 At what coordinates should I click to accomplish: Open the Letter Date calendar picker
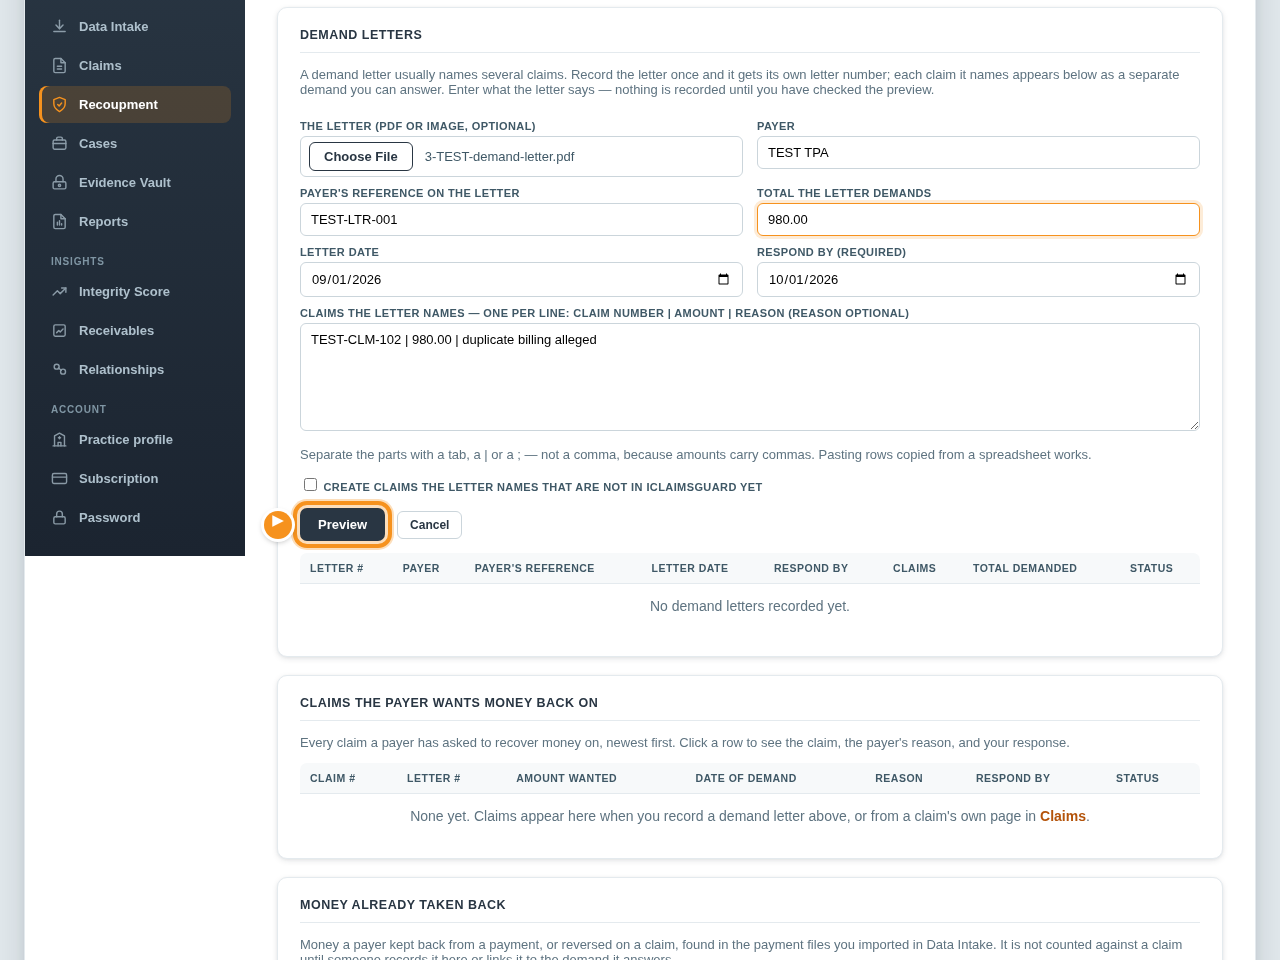[x=723, y=279]
